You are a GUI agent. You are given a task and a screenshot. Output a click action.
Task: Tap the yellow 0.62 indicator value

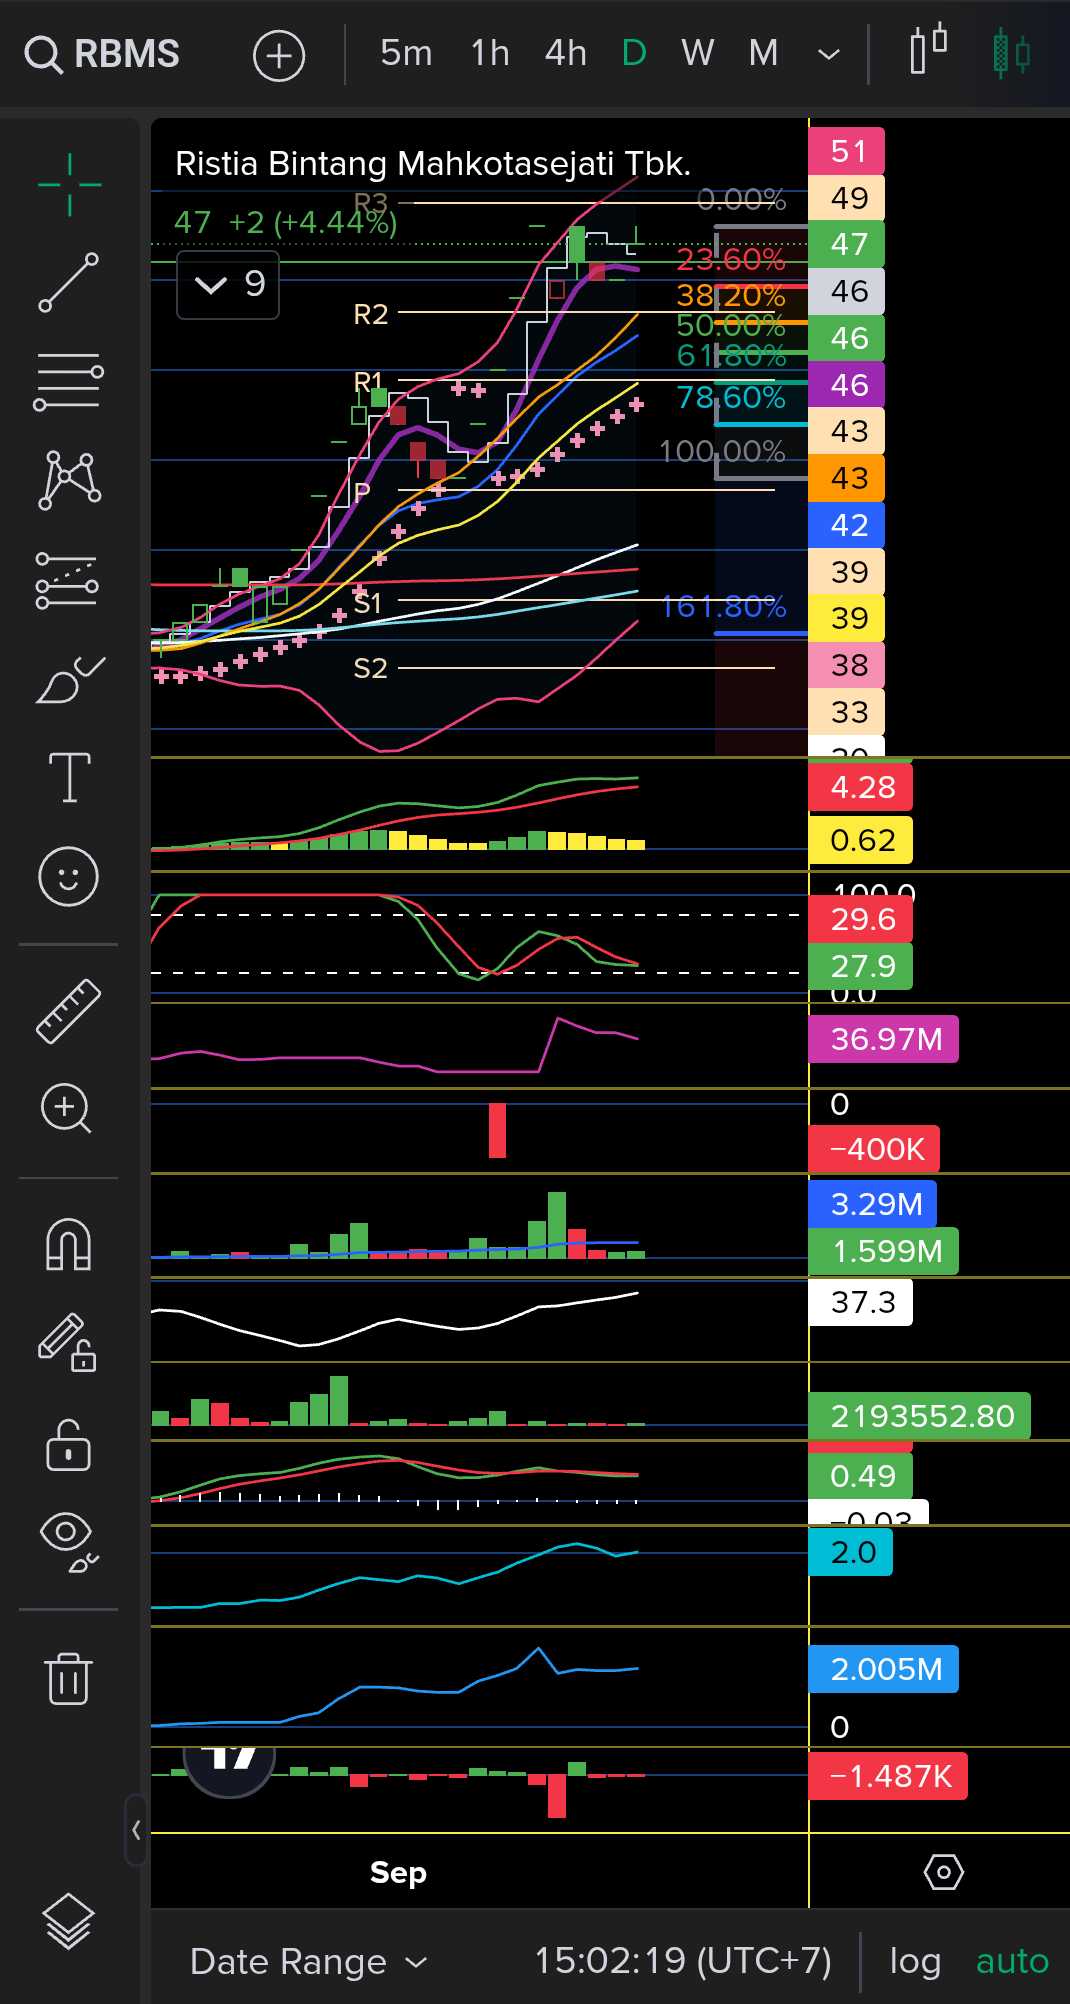tap(861, 840)
